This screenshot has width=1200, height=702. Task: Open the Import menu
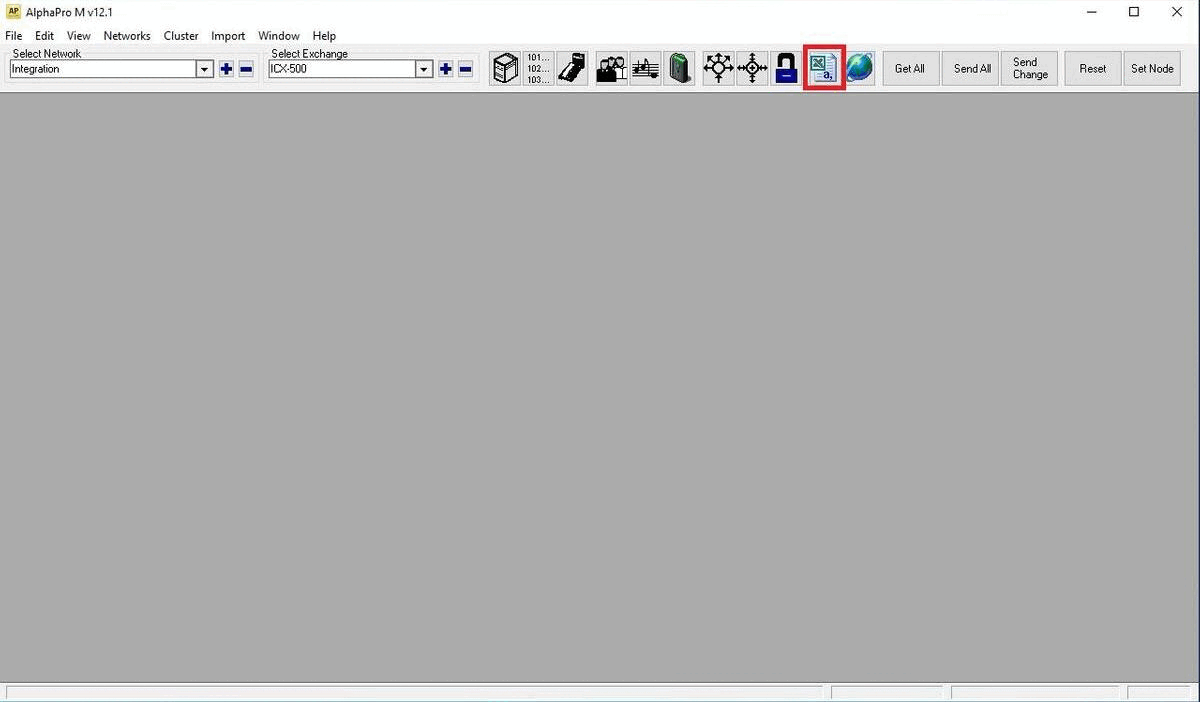[228, 36]
